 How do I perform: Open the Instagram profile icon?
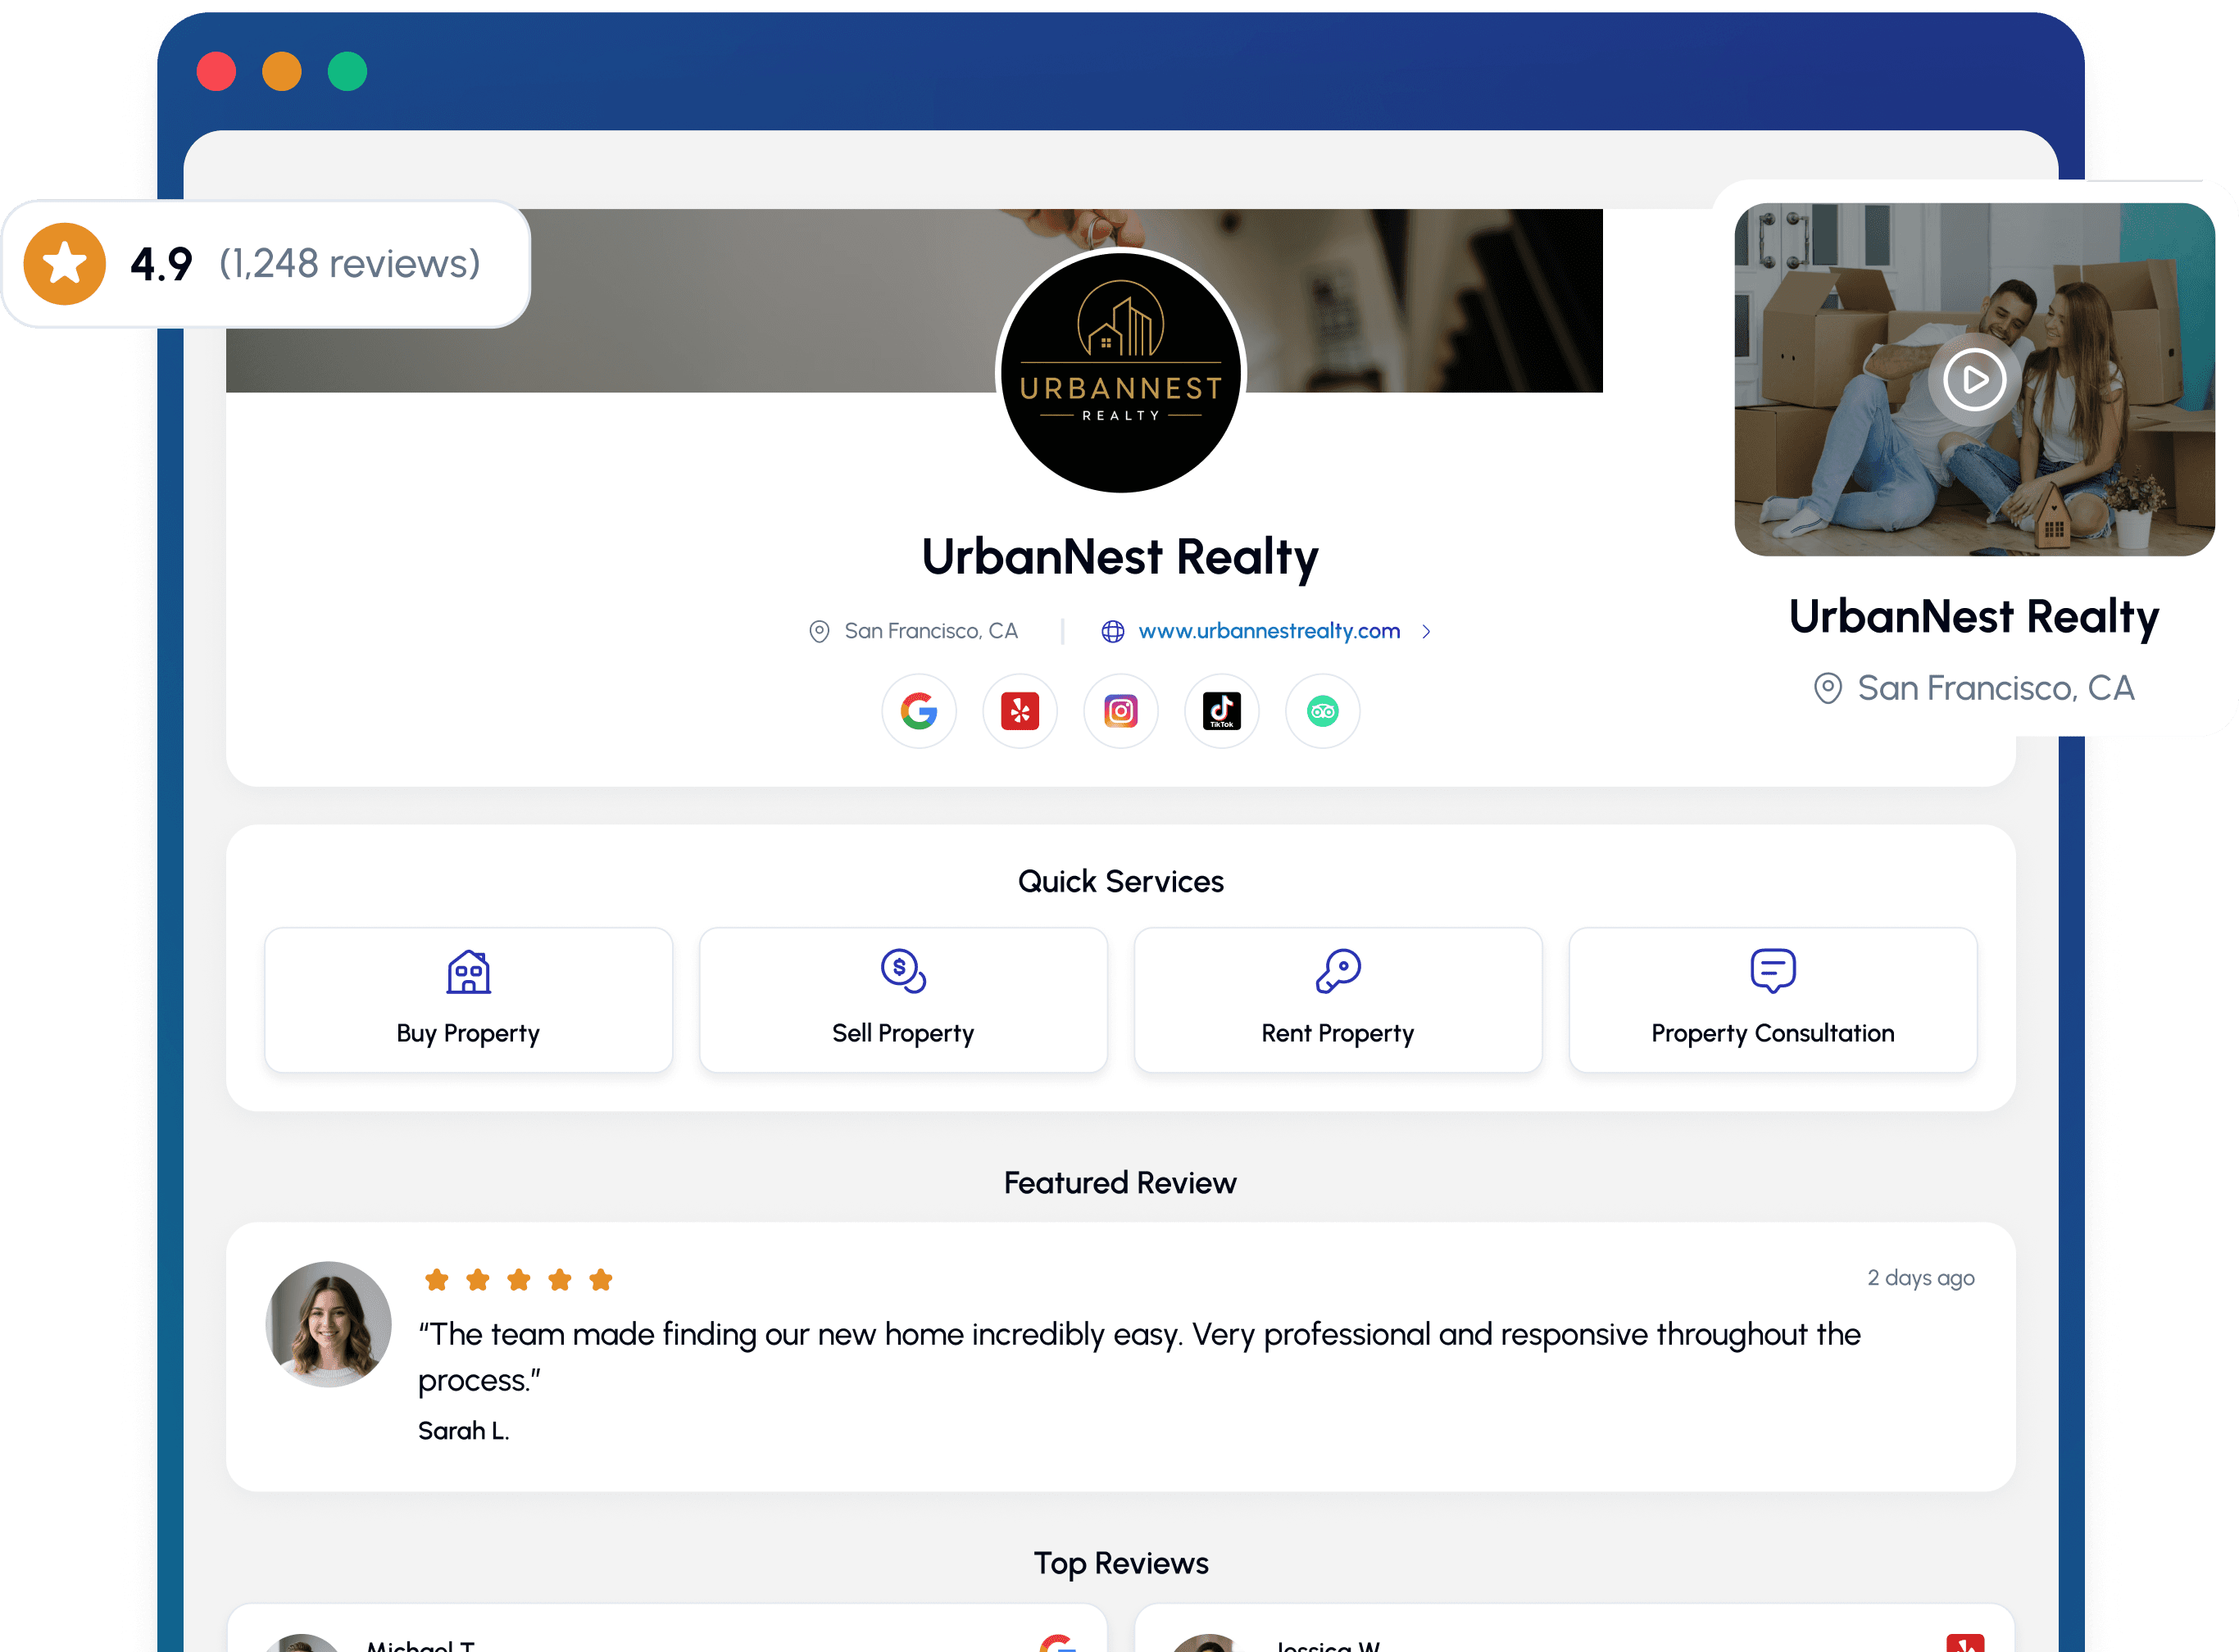click(x=1120, y=712)
